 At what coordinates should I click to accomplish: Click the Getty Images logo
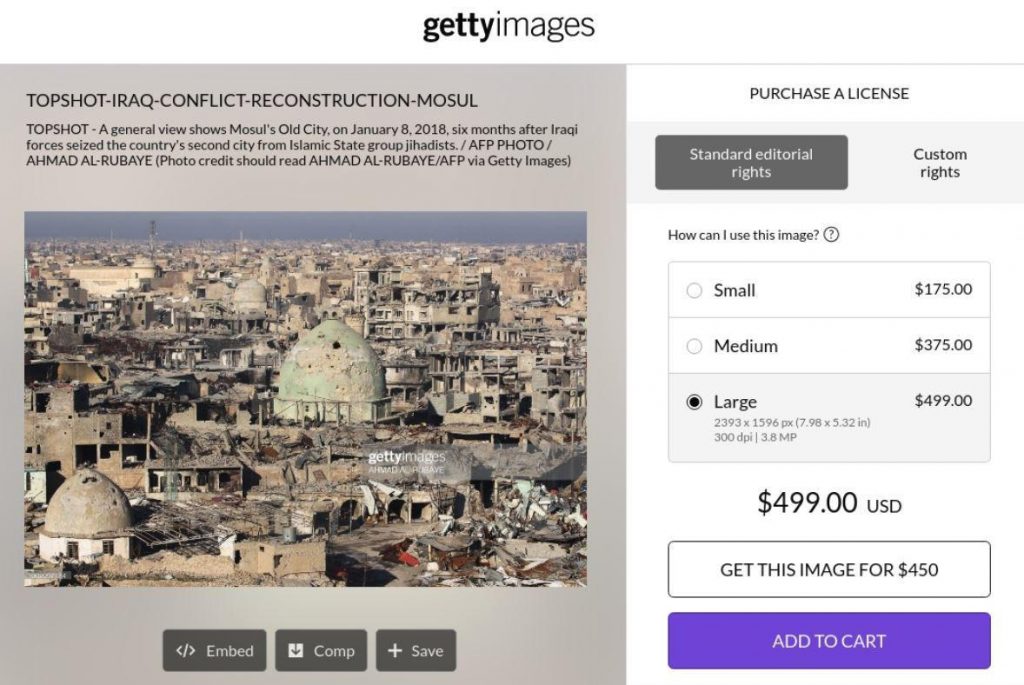[x=509, y=26]
